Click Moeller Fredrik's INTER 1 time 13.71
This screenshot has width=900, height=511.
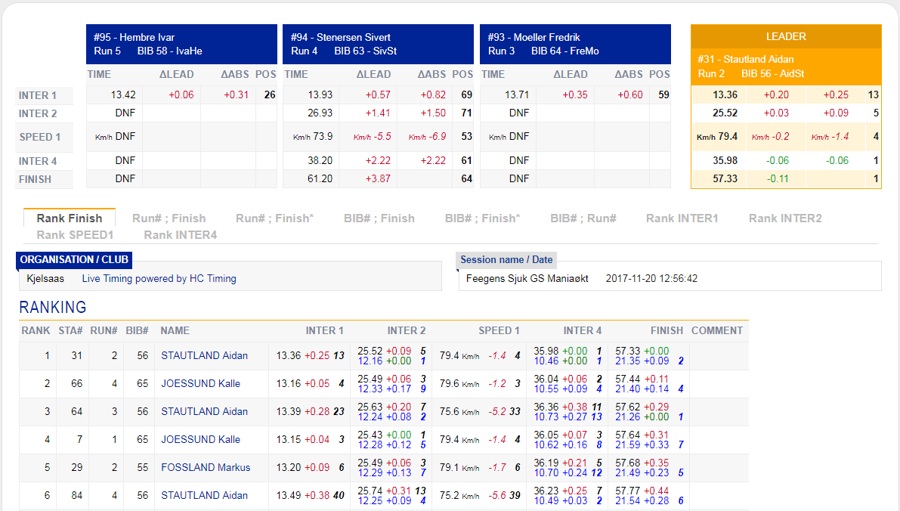click(517, 95)
